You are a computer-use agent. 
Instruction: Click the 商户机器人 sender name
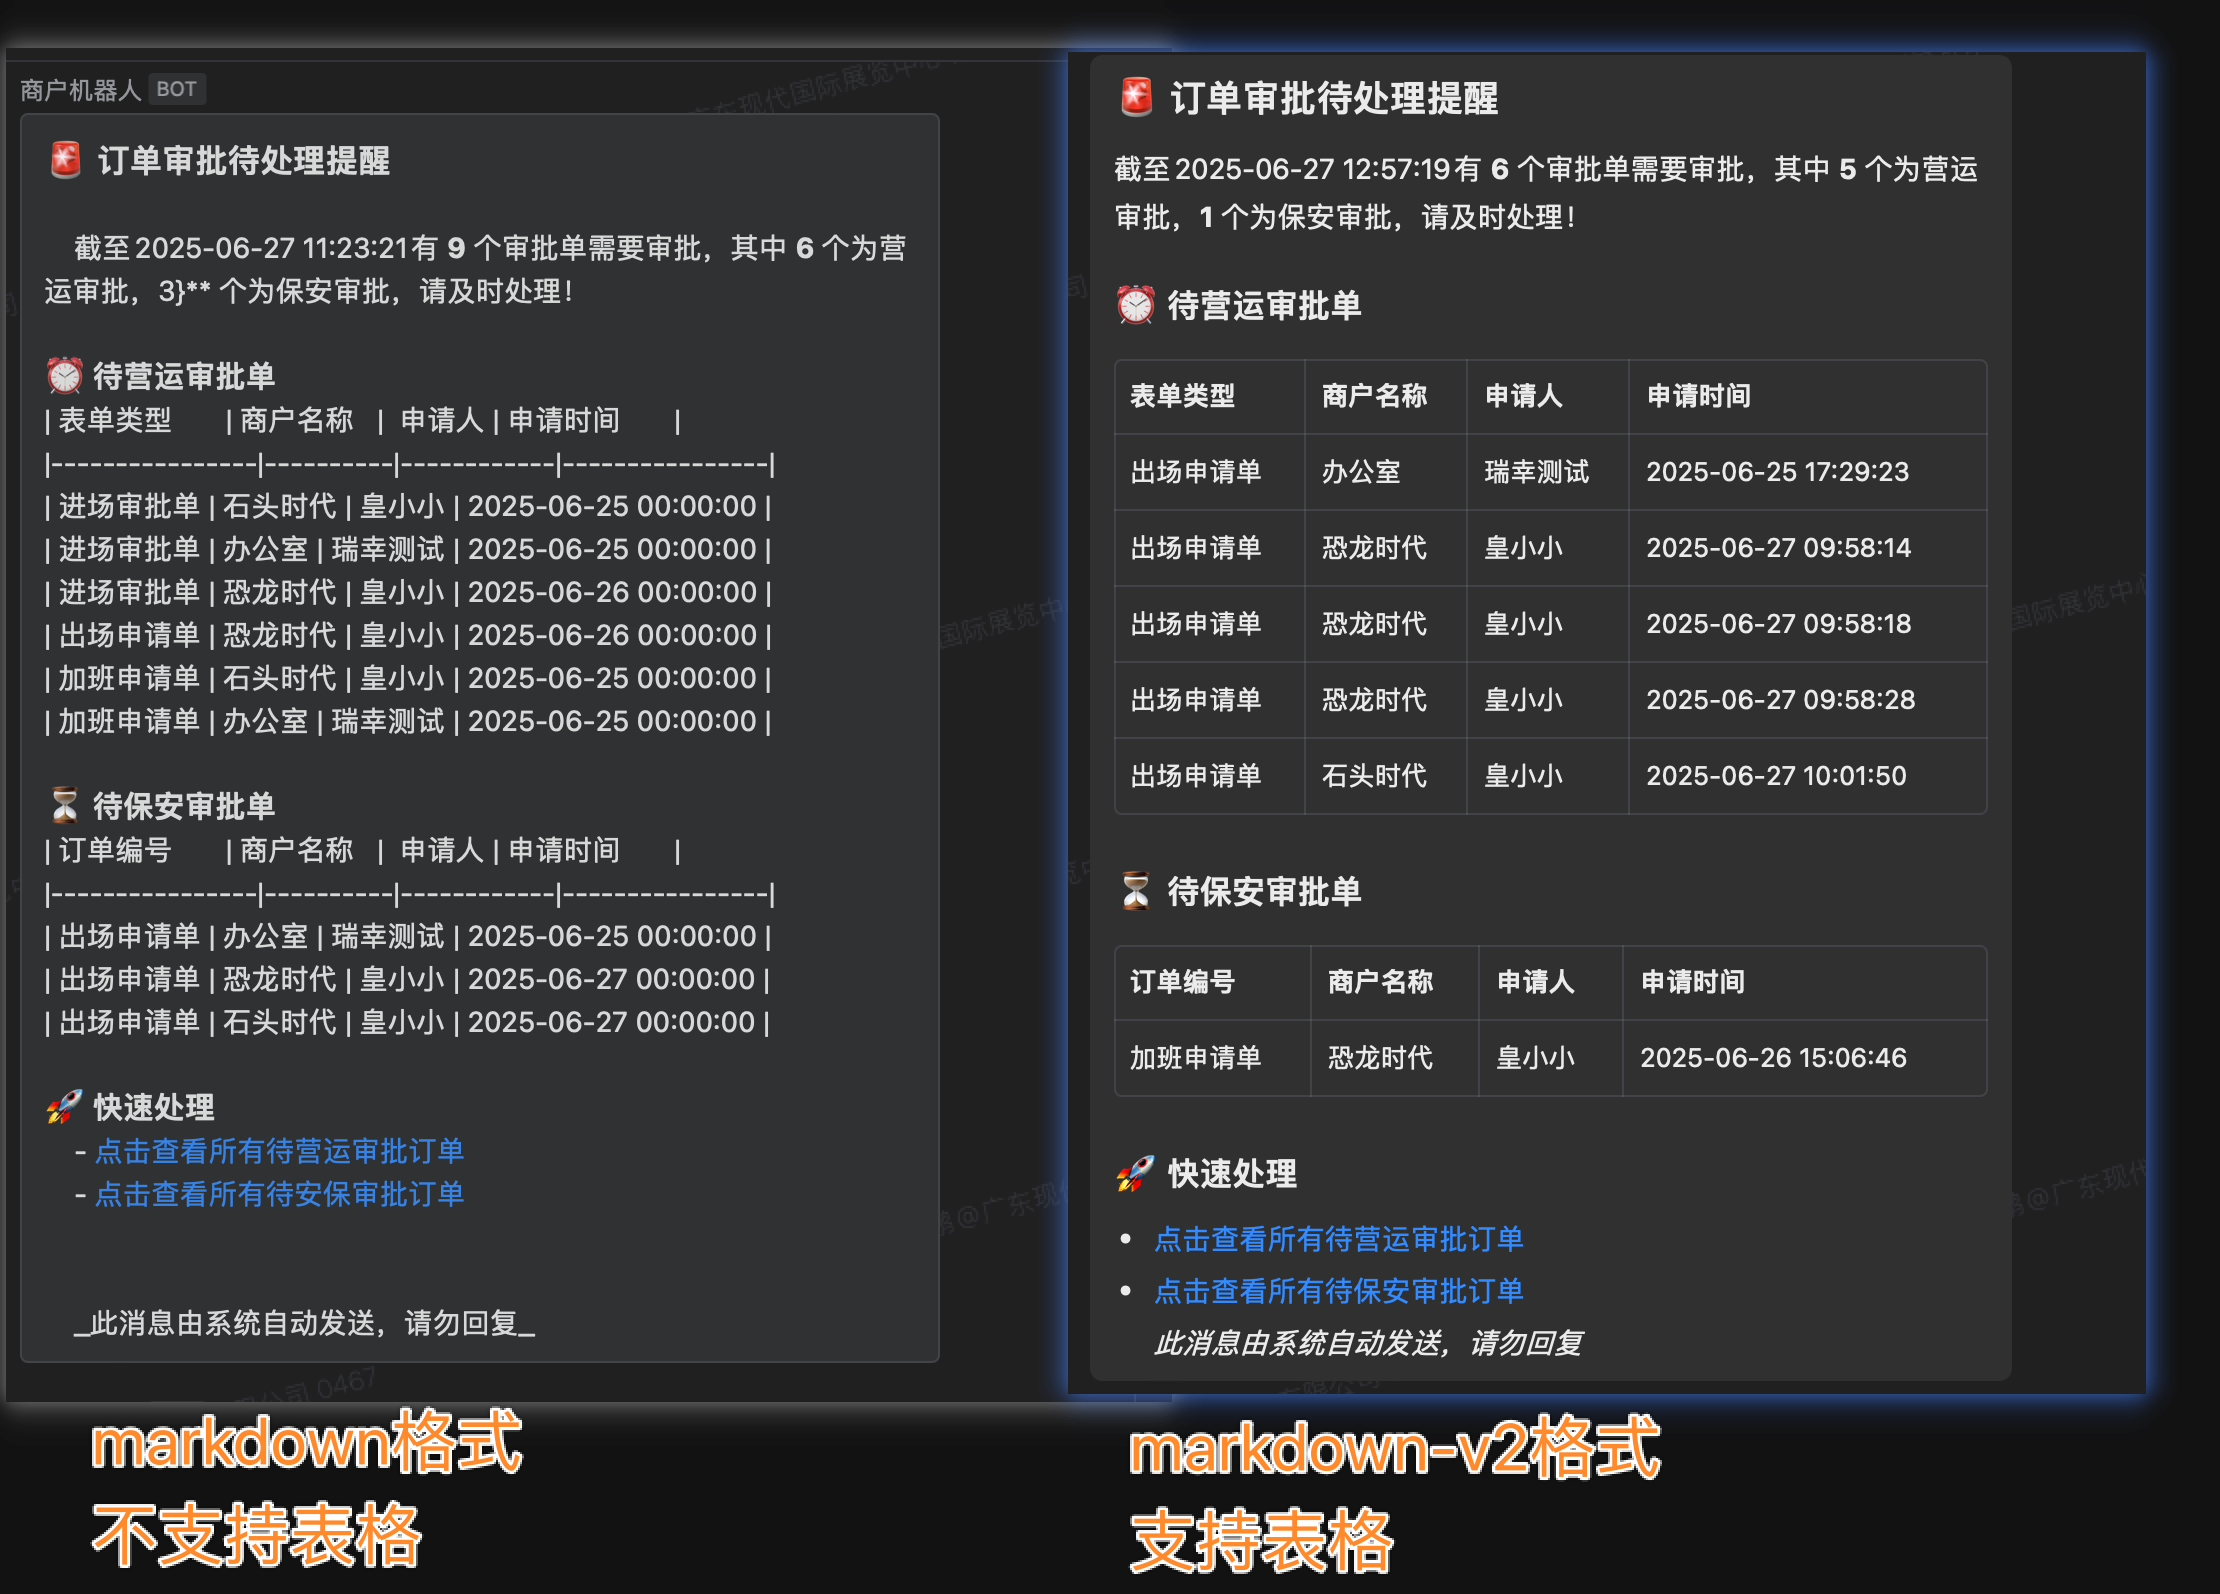pos(78,89)
